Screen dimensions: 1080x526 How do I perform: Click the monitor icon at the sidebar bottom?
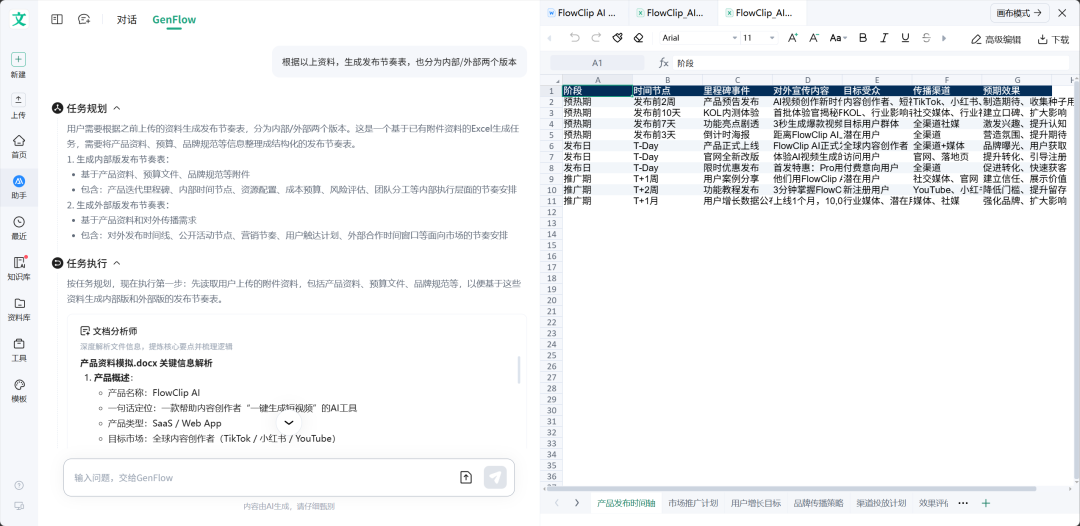(19, 506)
